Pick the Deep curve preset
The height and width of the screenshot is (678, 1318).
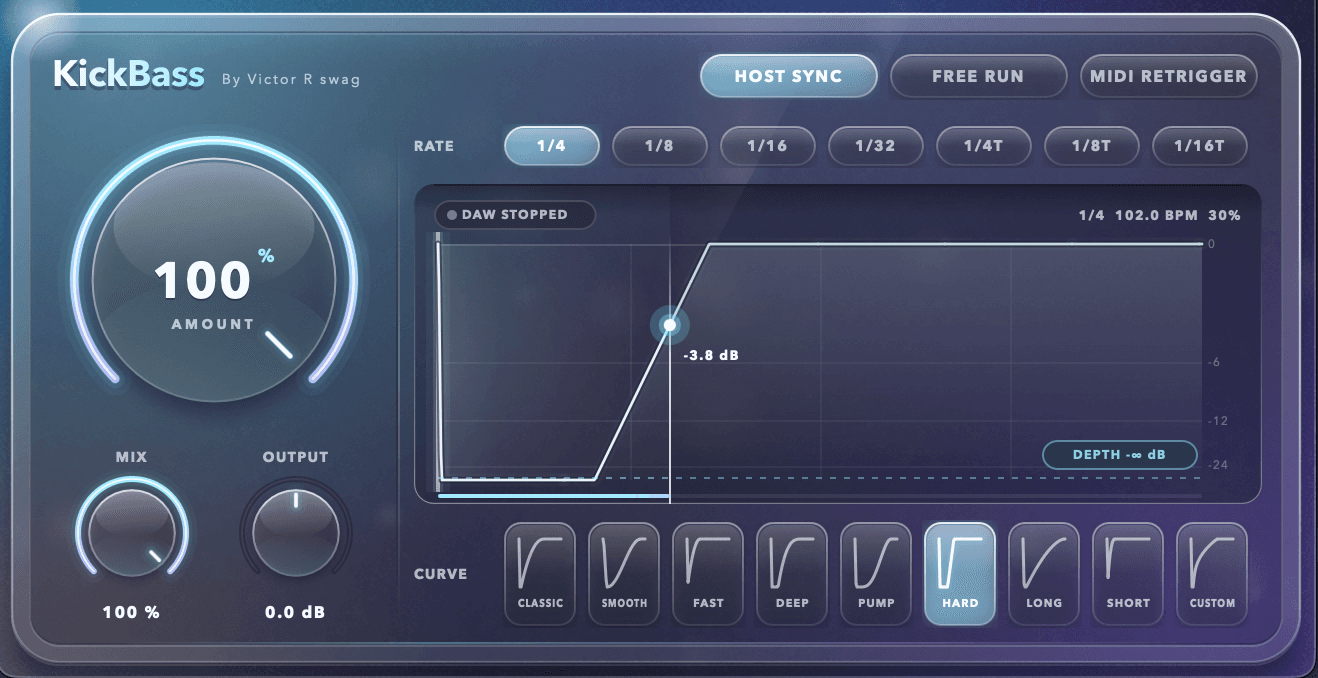pyautogui.click(x=792, y=574)
